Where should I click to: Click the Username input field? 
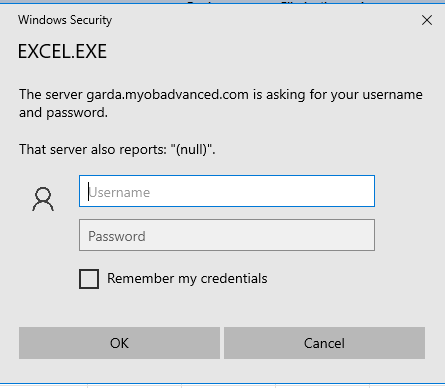(227, 191)
